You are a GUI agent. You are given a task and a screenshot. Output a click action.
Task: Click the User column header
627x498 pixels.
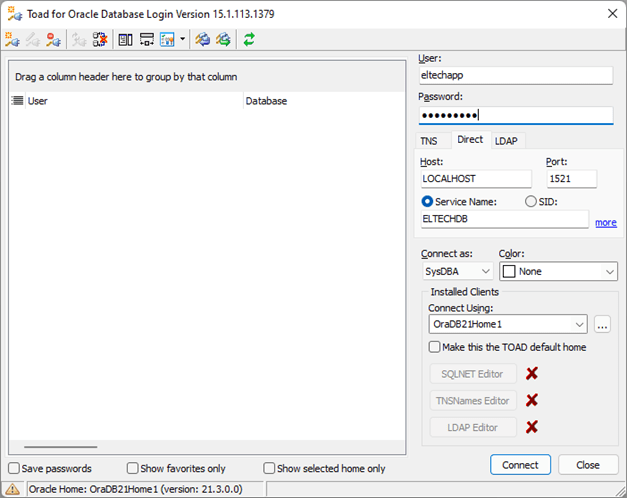coord(134,101)
